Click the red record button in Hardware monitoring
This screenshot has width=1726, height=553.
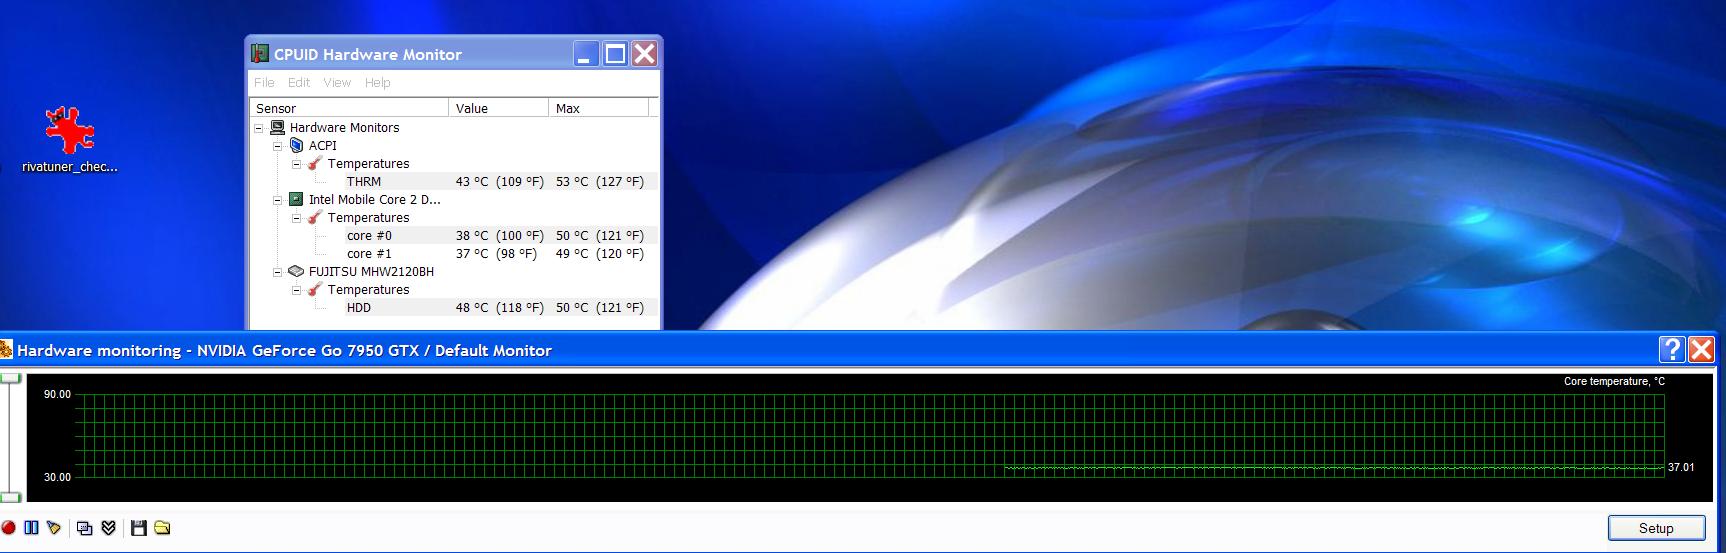8,528
